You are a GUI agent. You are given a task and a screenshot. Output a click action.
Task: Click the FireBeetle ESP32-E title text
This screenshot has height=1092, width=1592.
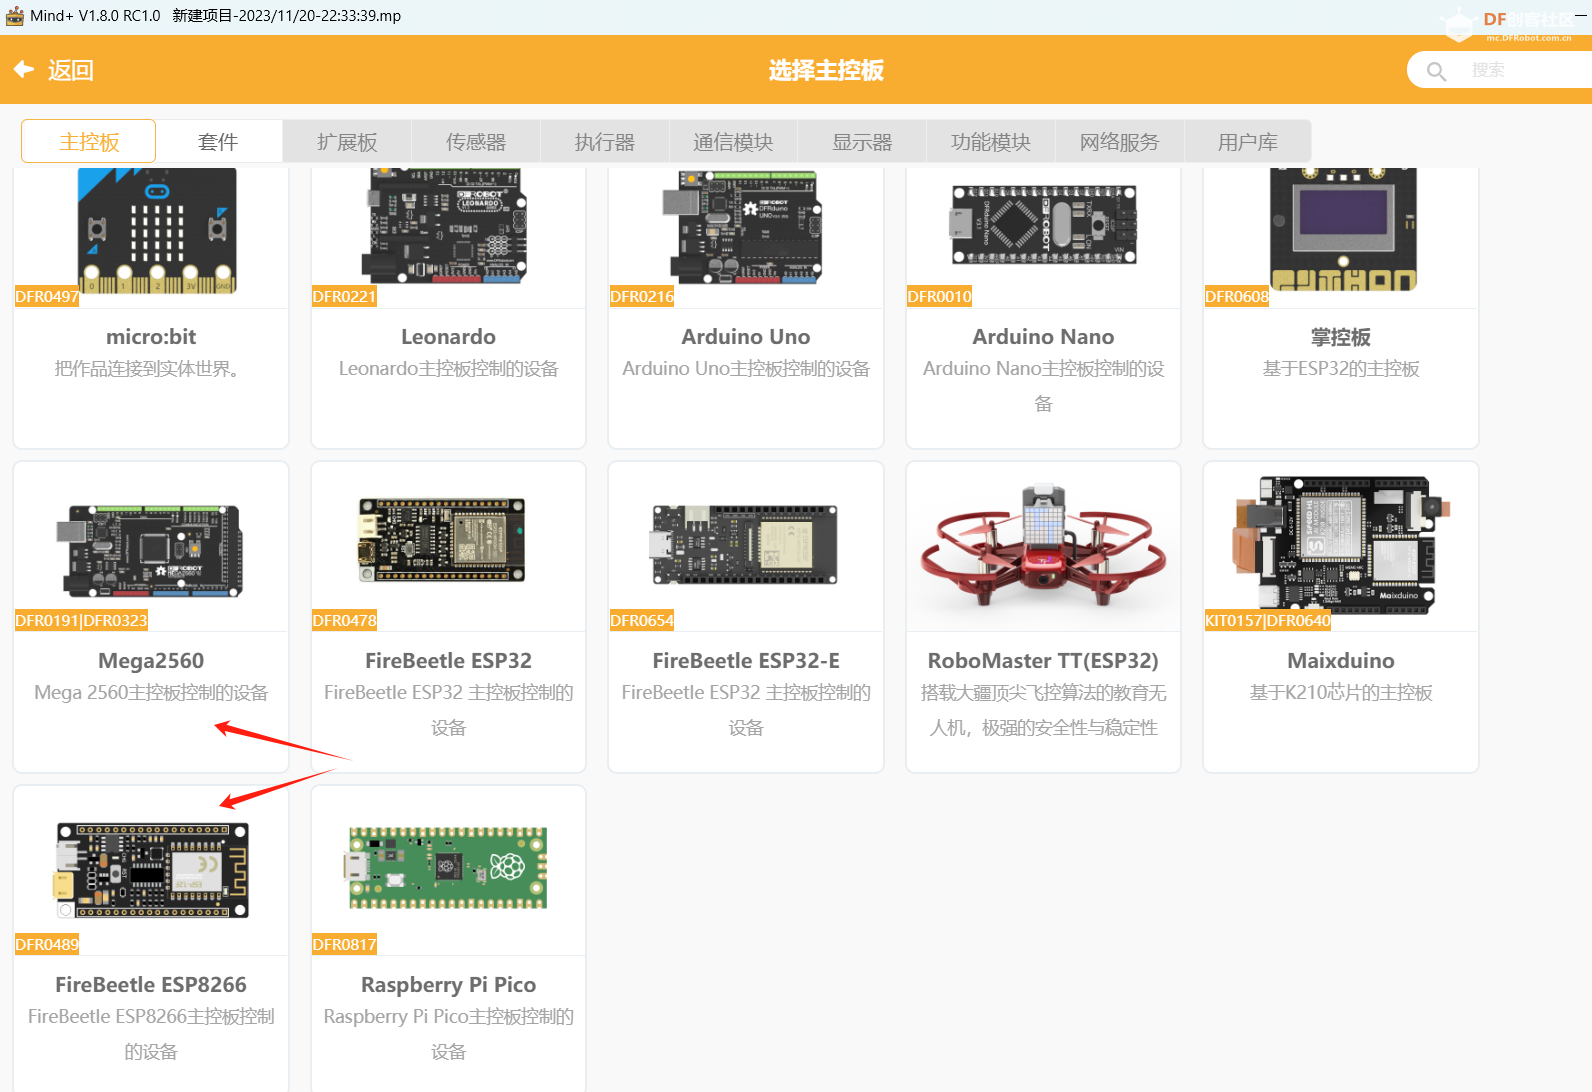click(x=746, y=661)
